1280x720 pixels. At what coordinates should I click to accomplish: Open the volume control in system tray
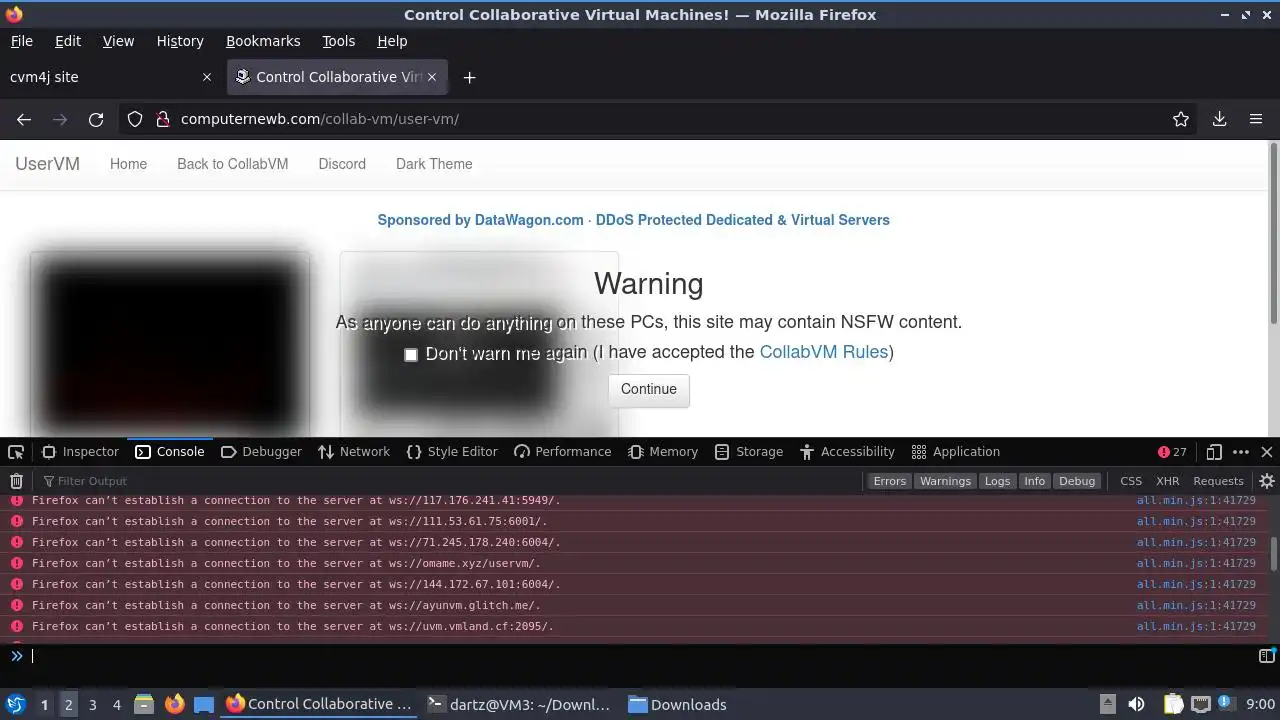1136,704
